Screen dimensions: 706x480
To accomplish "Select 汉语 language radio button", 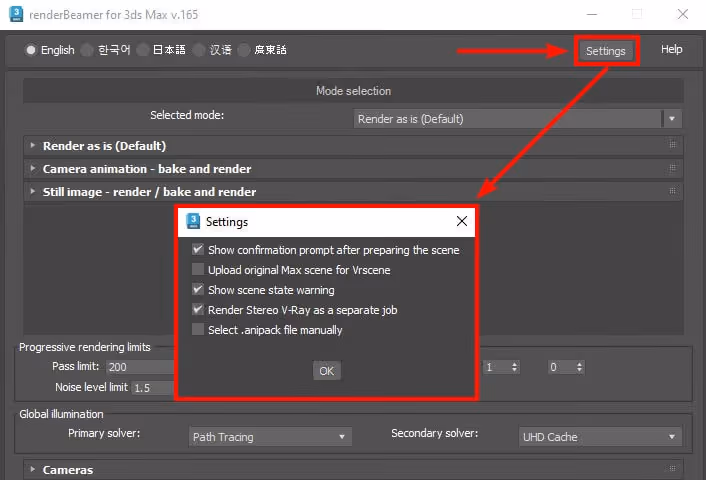I will (x=199, y=50).
